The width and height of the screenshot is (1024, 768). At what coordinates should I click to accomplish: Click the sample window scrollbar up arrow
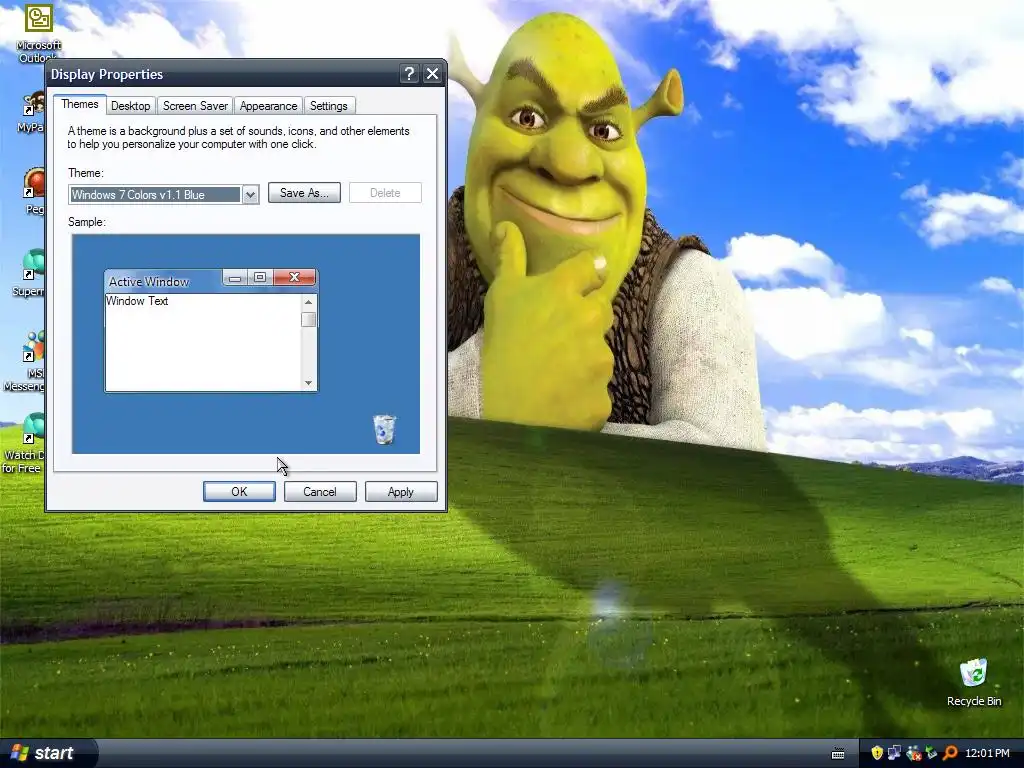(308, 302)
